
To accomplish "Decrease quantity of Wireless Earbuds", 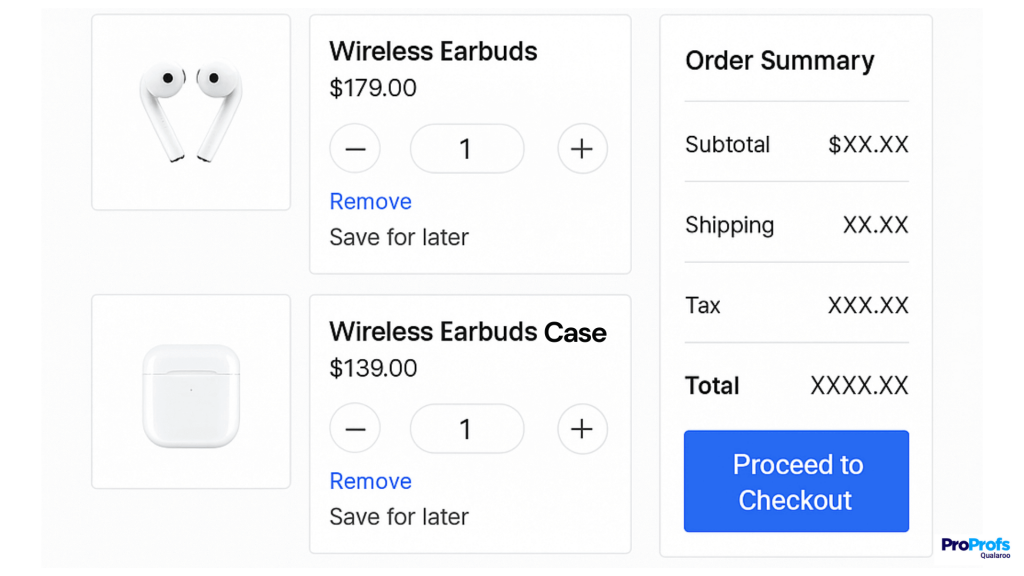I will tap(355, 149).
